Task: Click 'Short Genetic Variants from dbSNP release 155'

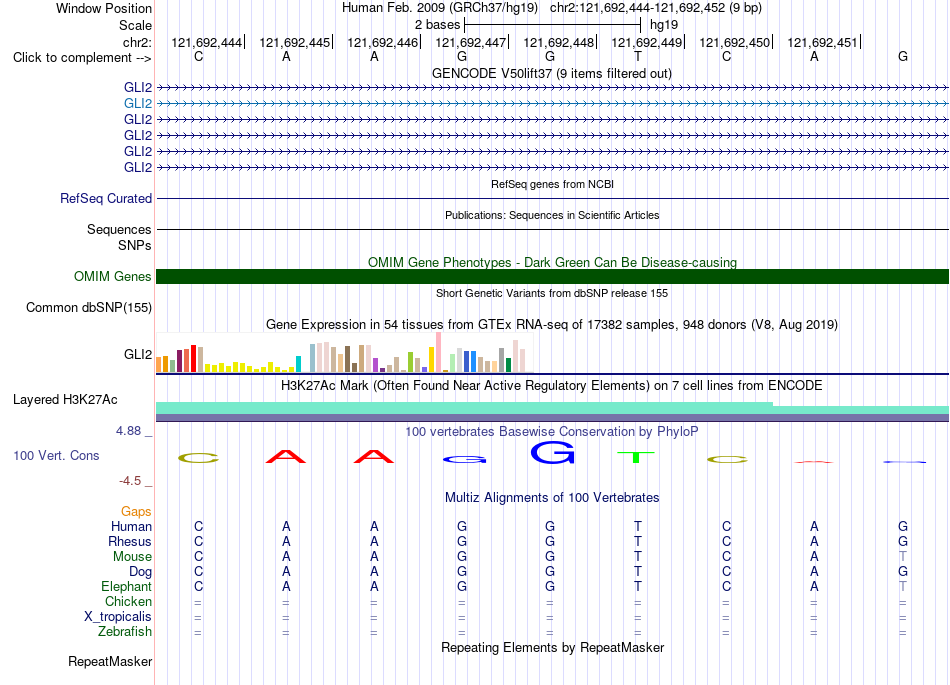Action: pos(552,293)
